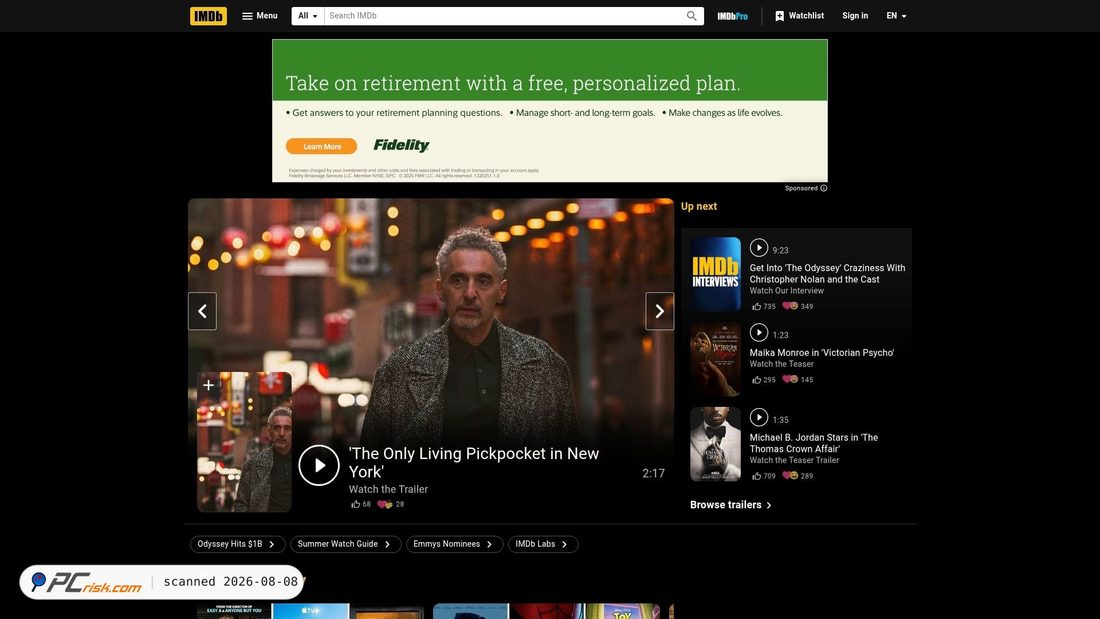Open IMDb Interviews thumbnail
The image size is (1100, 619).
pyautogui.click(x=715, y=274)
